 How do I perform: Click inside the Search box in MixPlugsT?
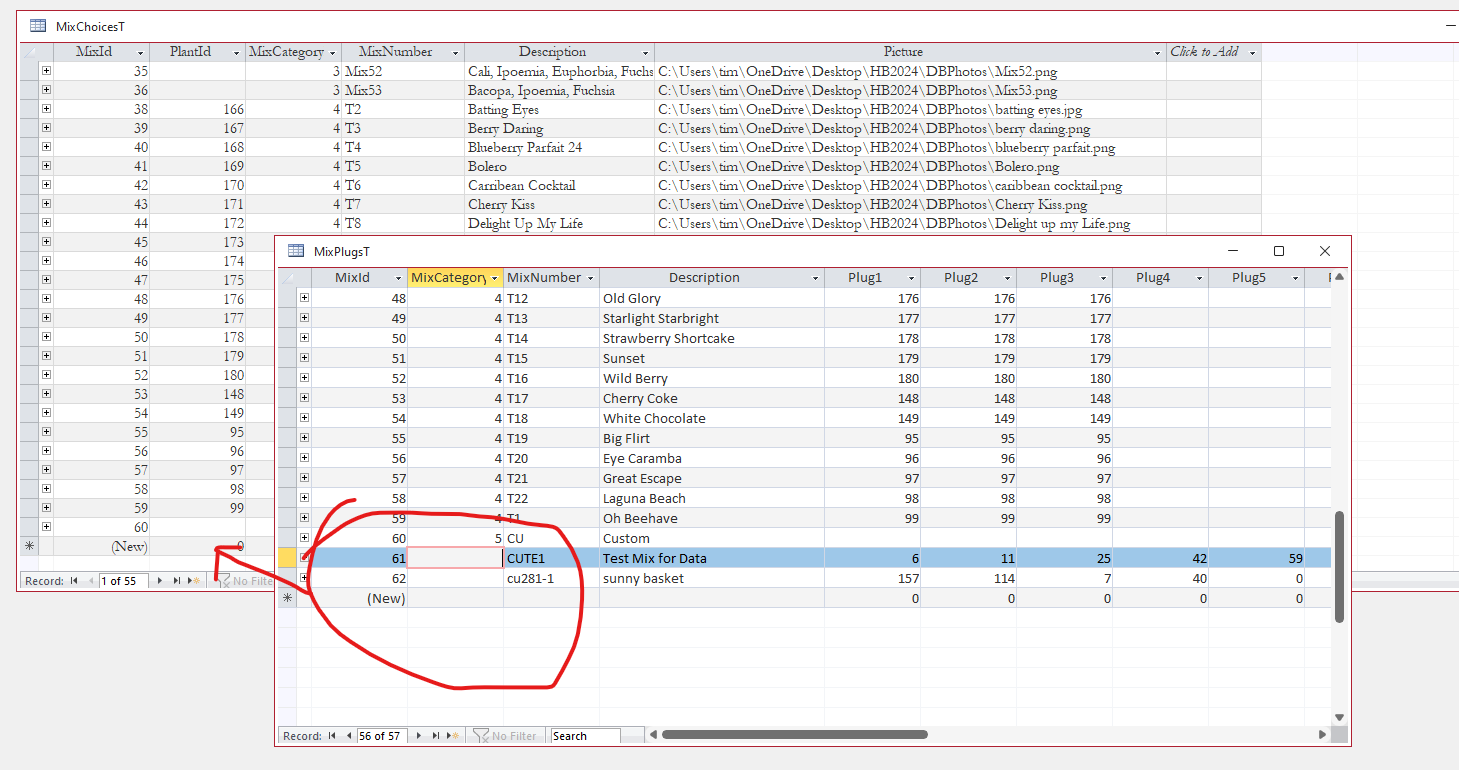click(585, 735)
